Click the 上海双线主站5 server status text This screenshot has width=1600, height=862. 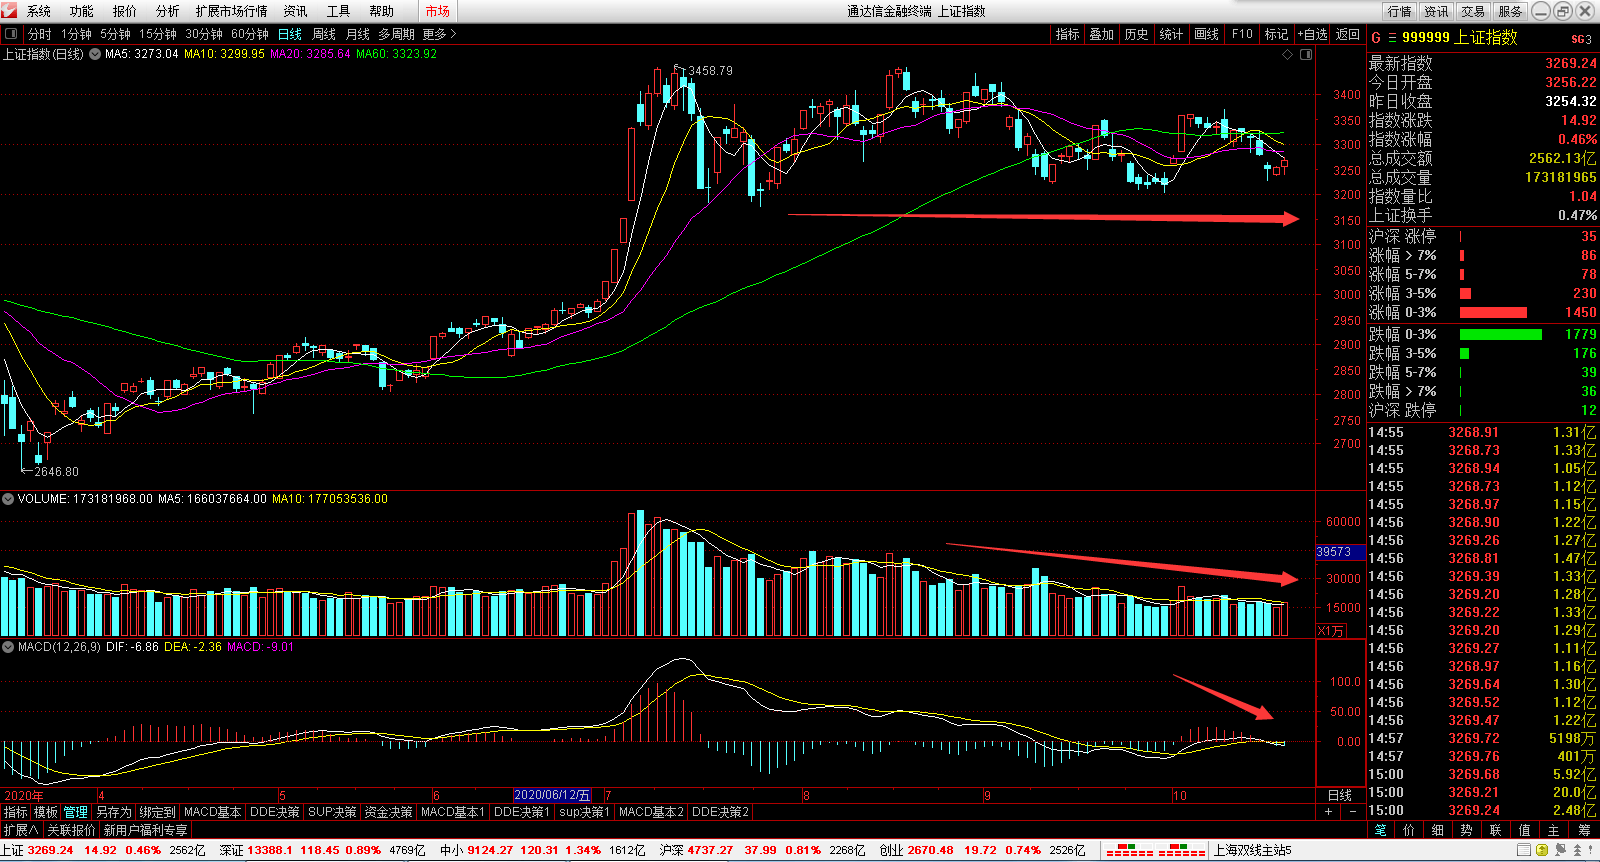point(1252,850)
